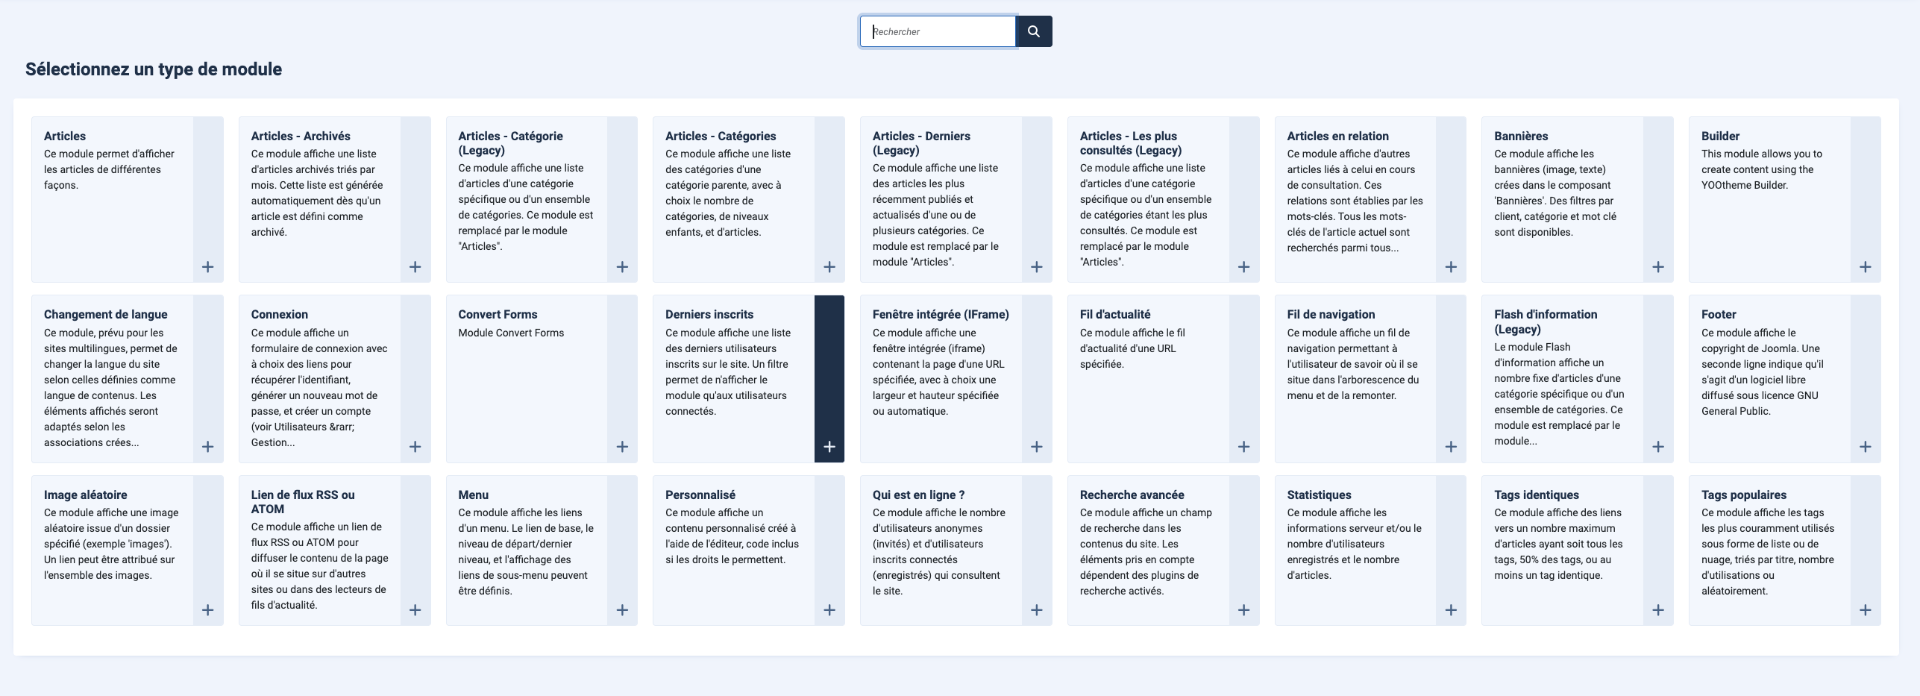Add Menu module plus icon
Viewport: 1920px width, 696px height.
(622, 610)
